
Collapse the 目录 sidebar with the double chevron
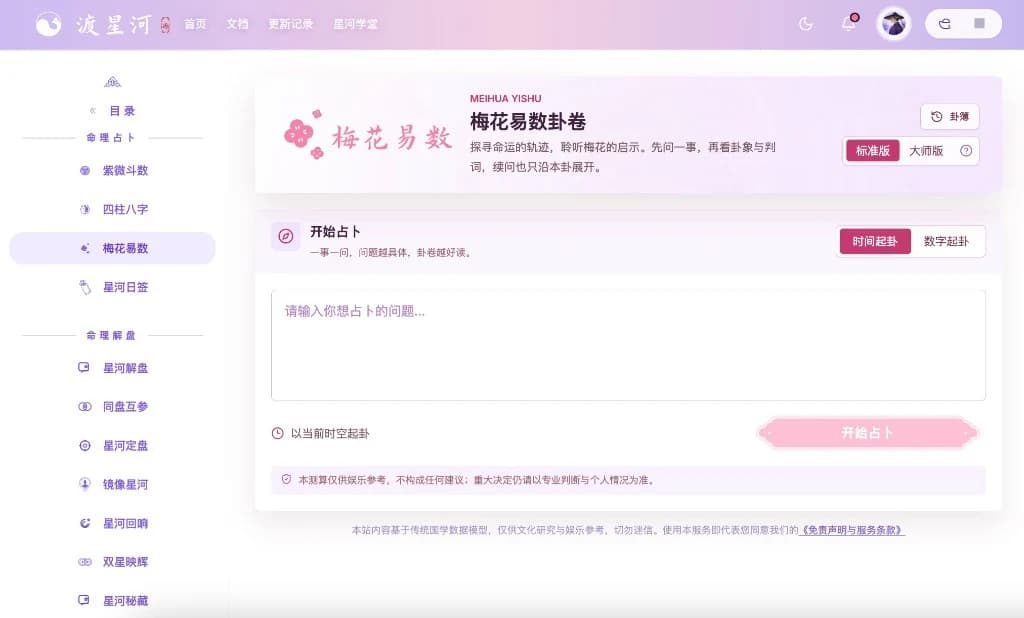tap(93, 111)
